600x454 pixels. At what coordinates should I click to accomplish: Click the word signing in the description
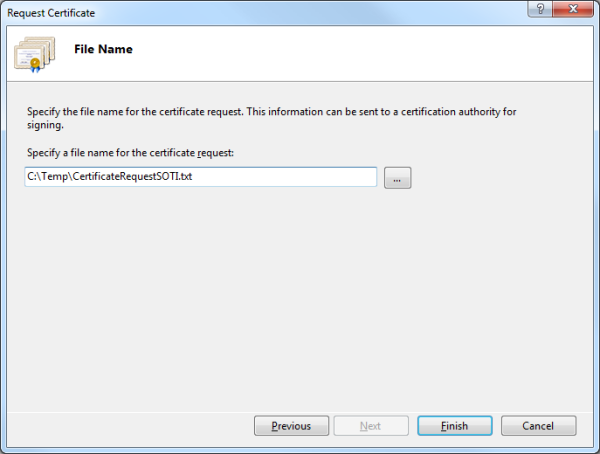pyautogui.click(x=44, y=126)
